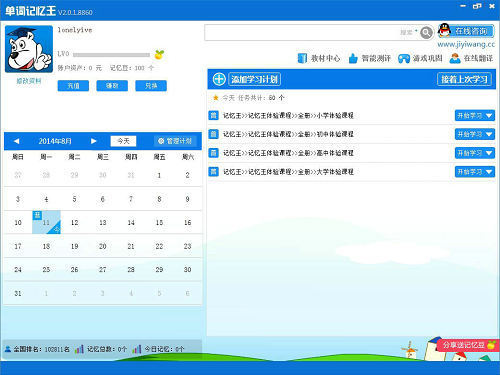The width and height of the screenshot is (500, 375).
Task: Select August 20 in the calendar
Action: point(103,246)
